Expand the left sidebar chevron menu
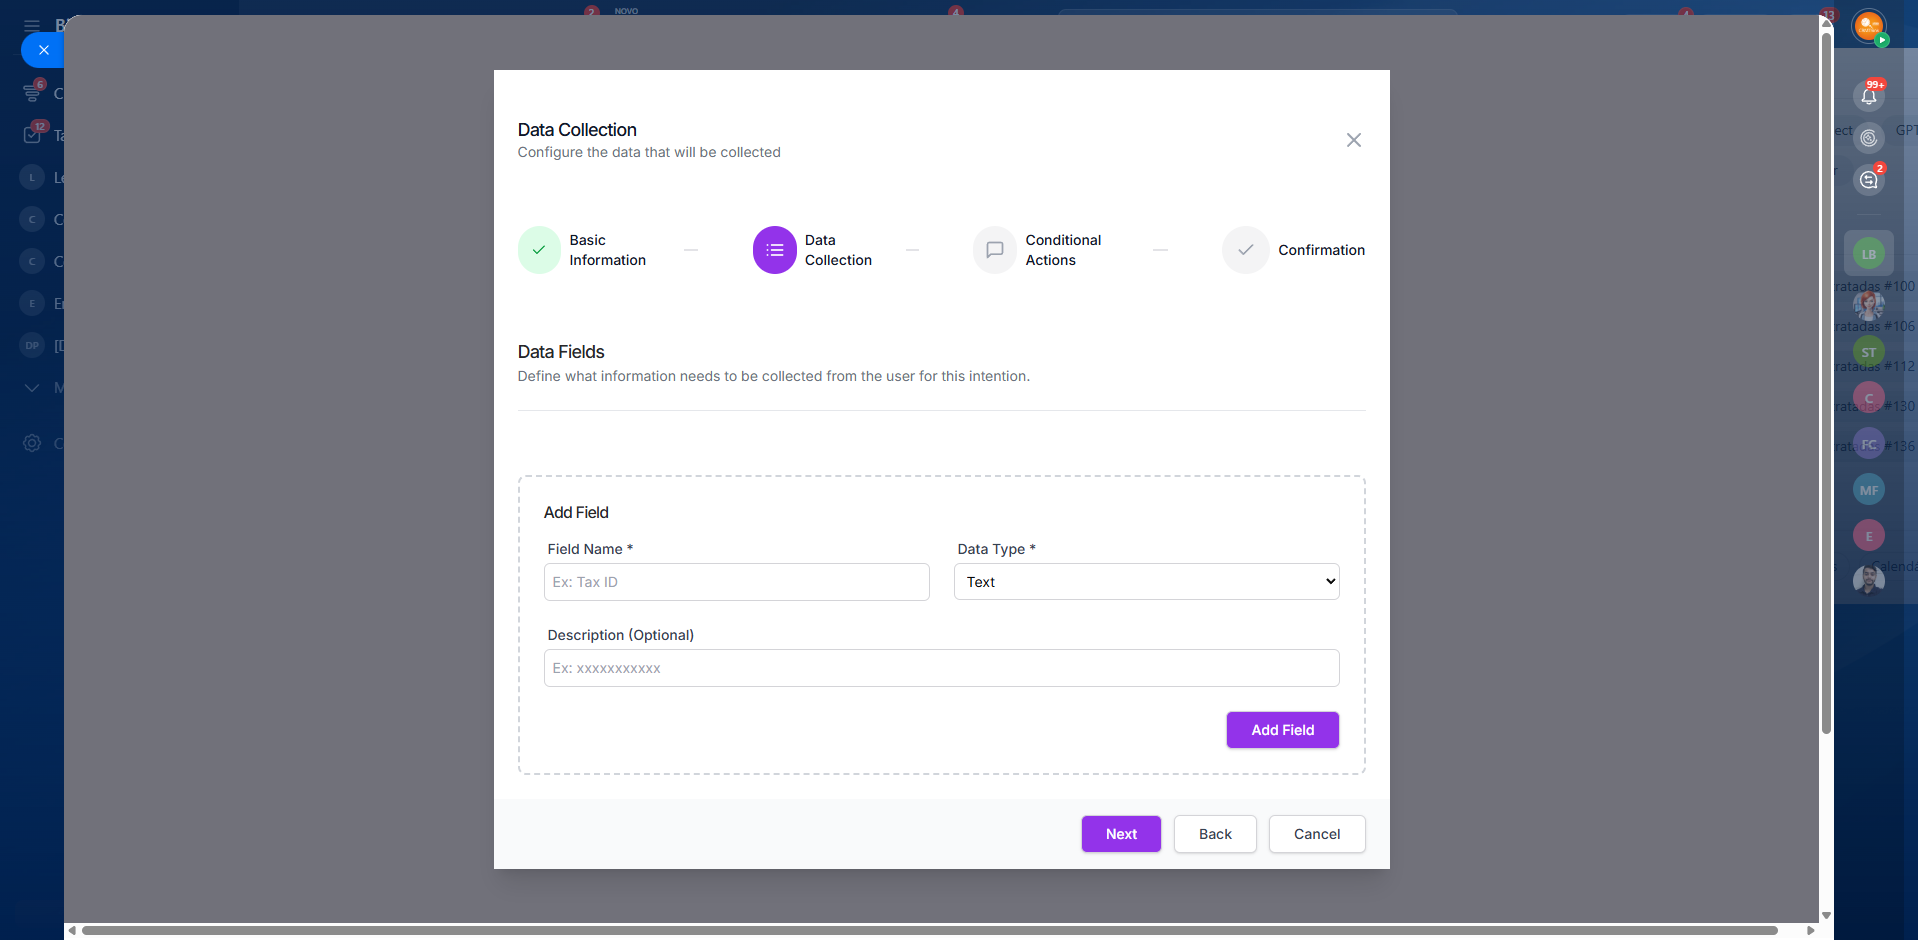 pyautogui.click(x=32, y=388)
